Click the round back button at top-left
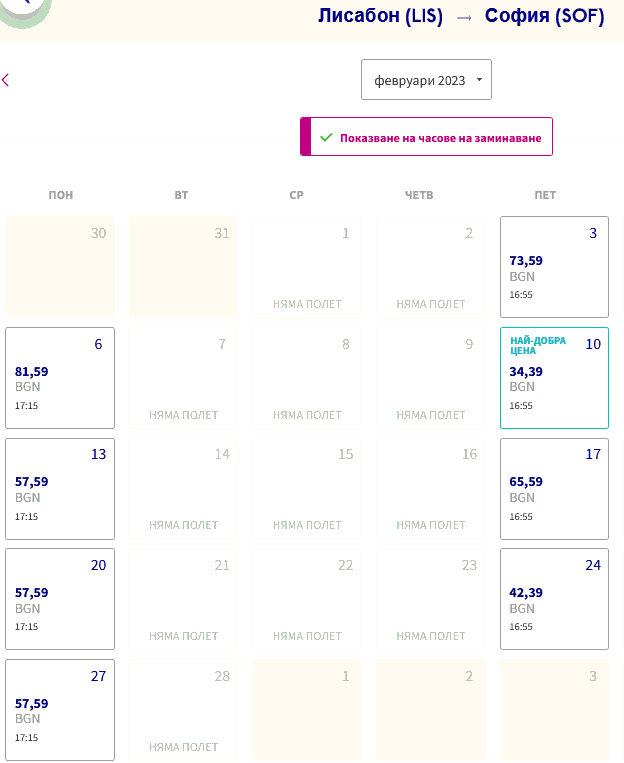Image resolution: width=624 pixels, height=763 pixels. [x=24, y=6]
